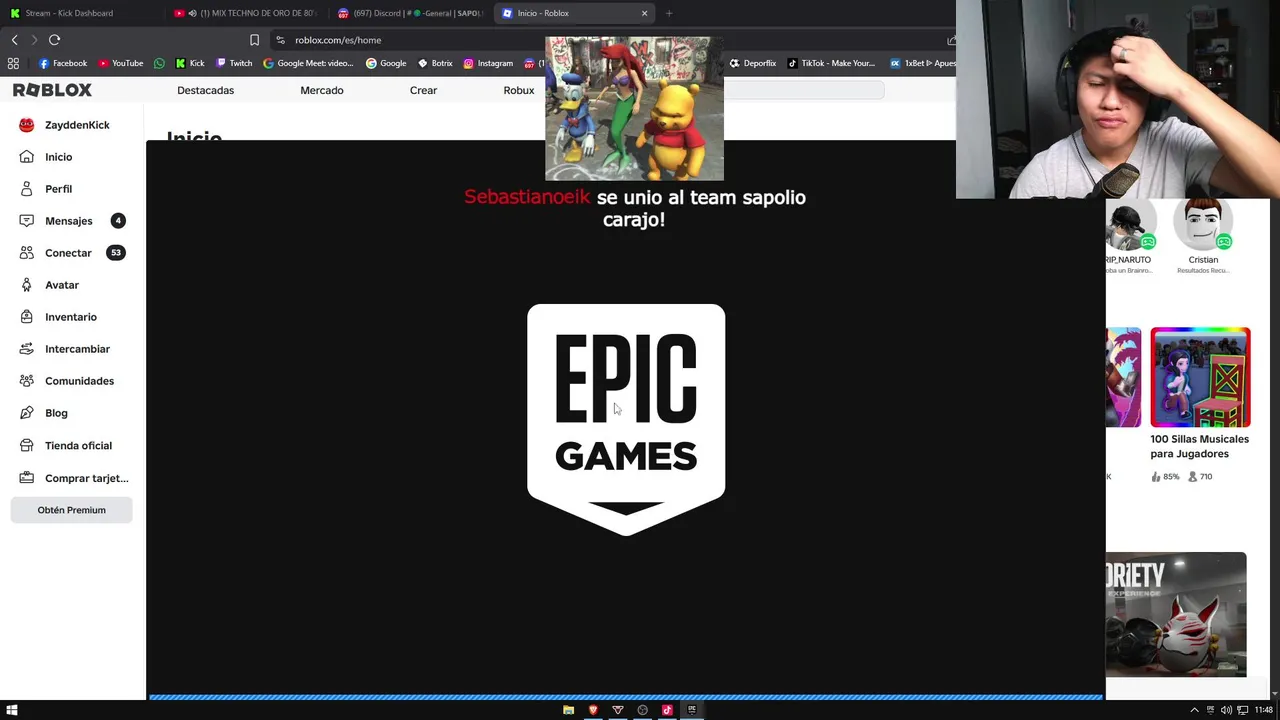Click the Conectar people icon
This screenshot has width=1280, height=720.
[x=26, y=253]
